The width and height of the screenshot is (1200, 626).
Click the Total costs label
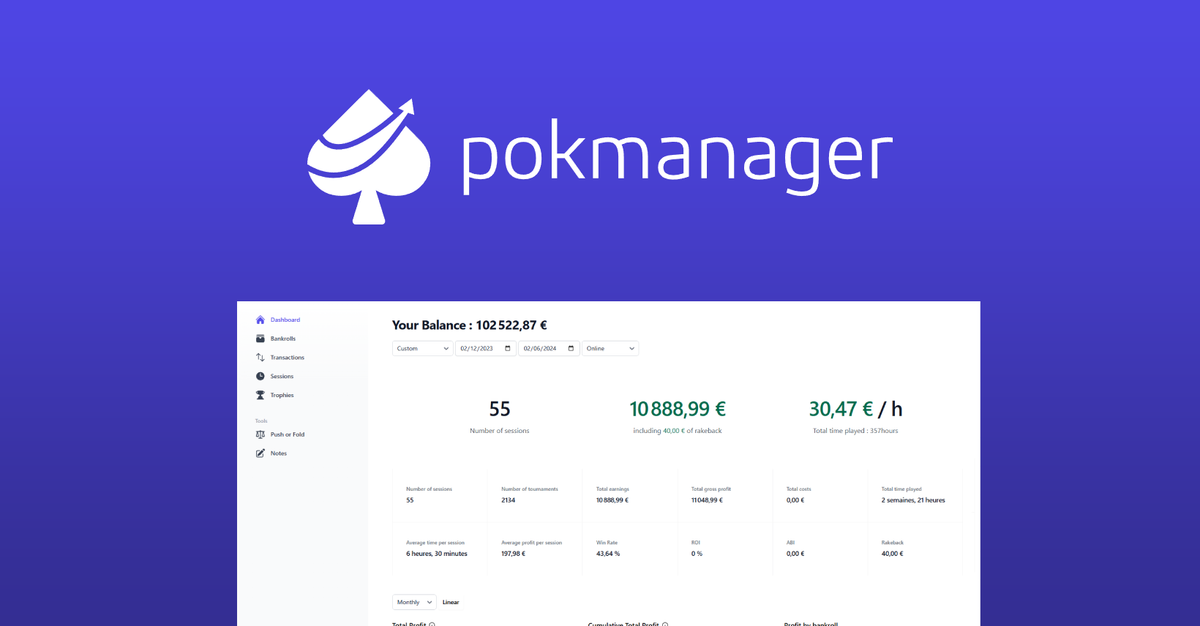click(x=799, y=489)
